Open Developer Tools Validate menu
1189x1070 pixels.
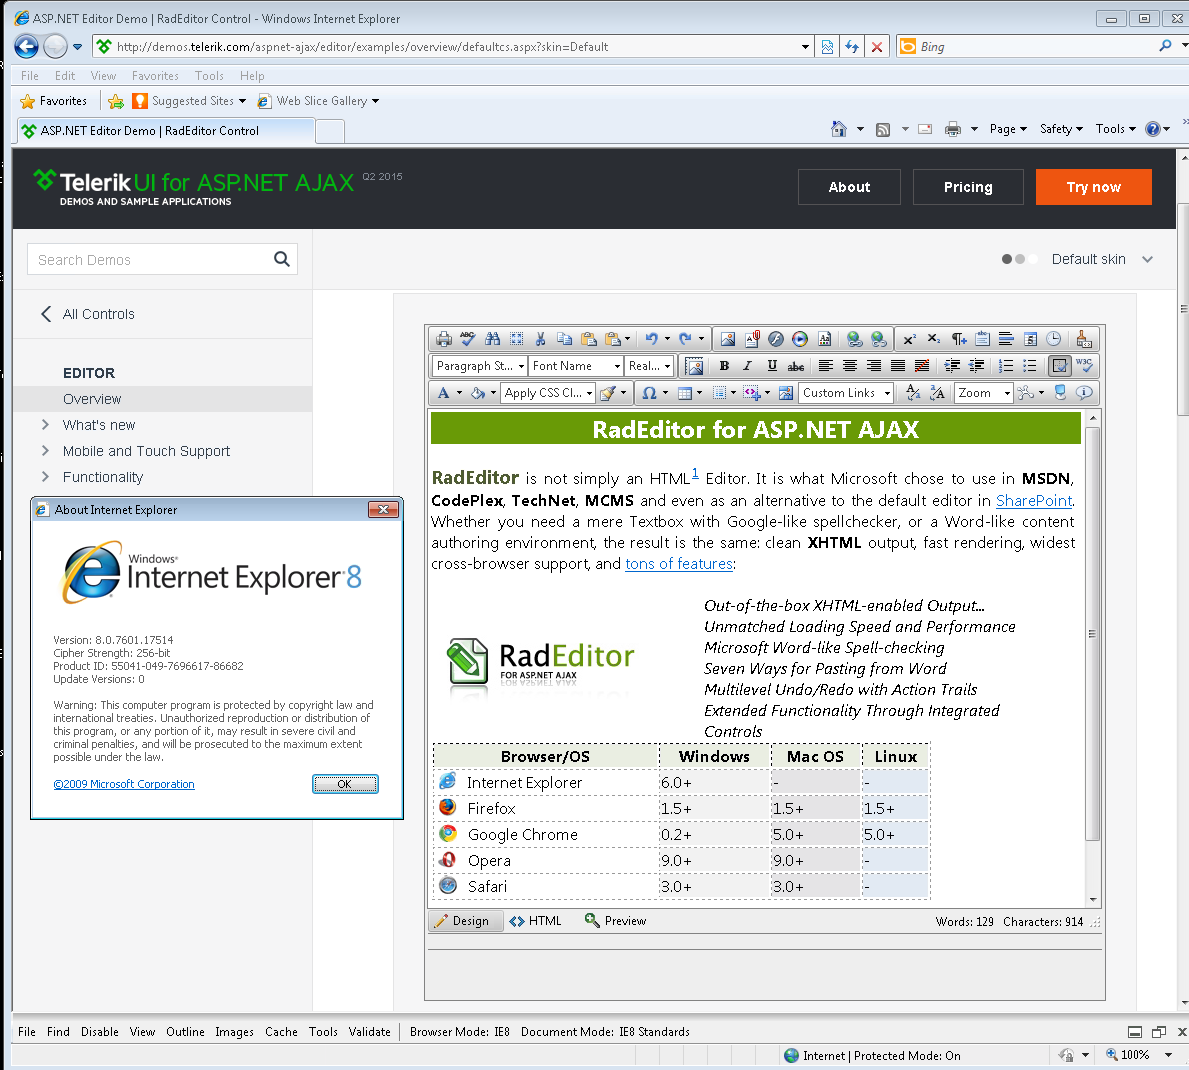point(369,1032)
